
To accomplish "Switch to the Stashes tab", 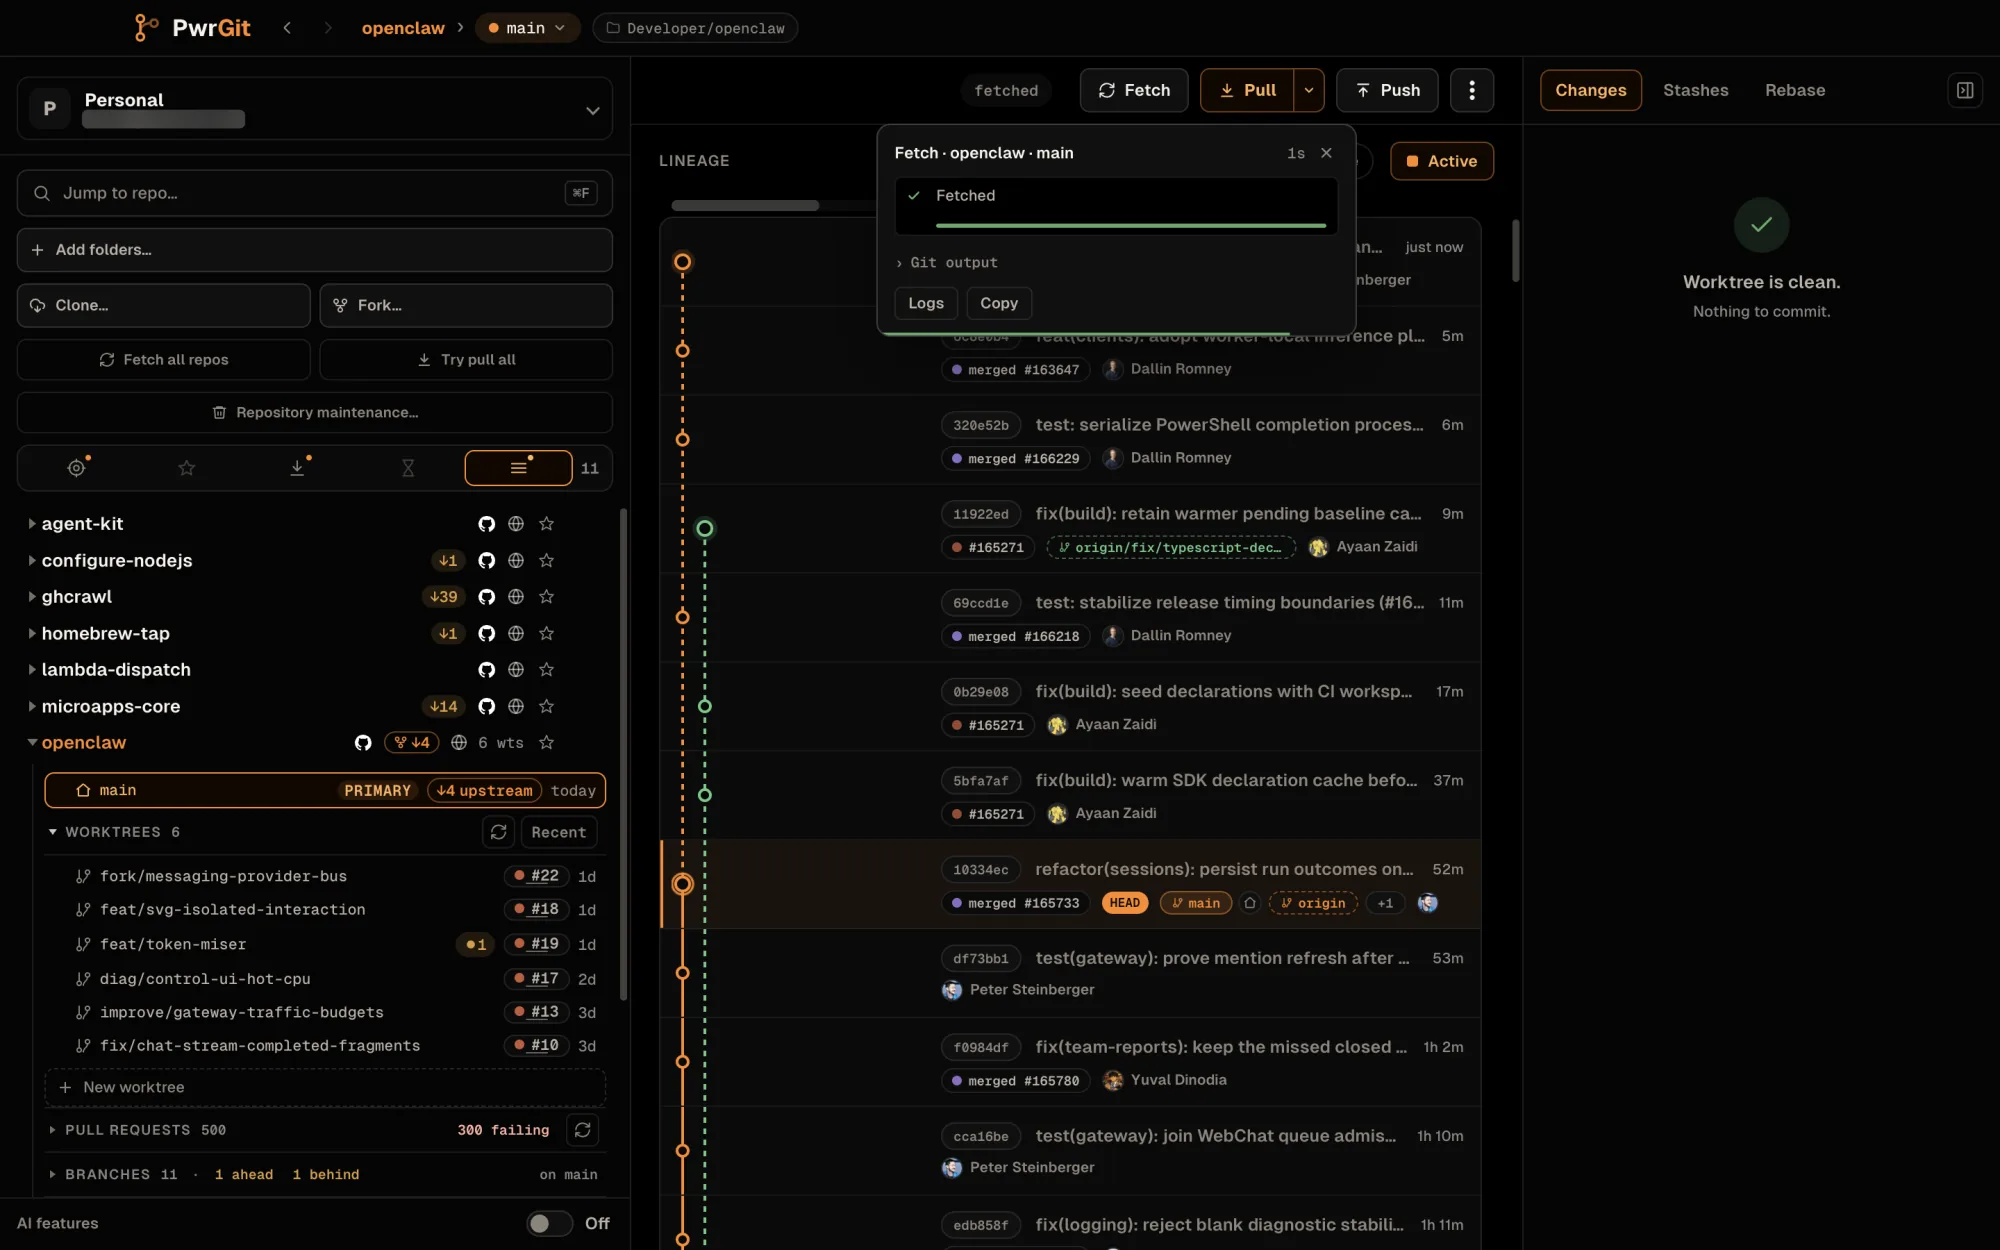I will tap(1695, 90).
